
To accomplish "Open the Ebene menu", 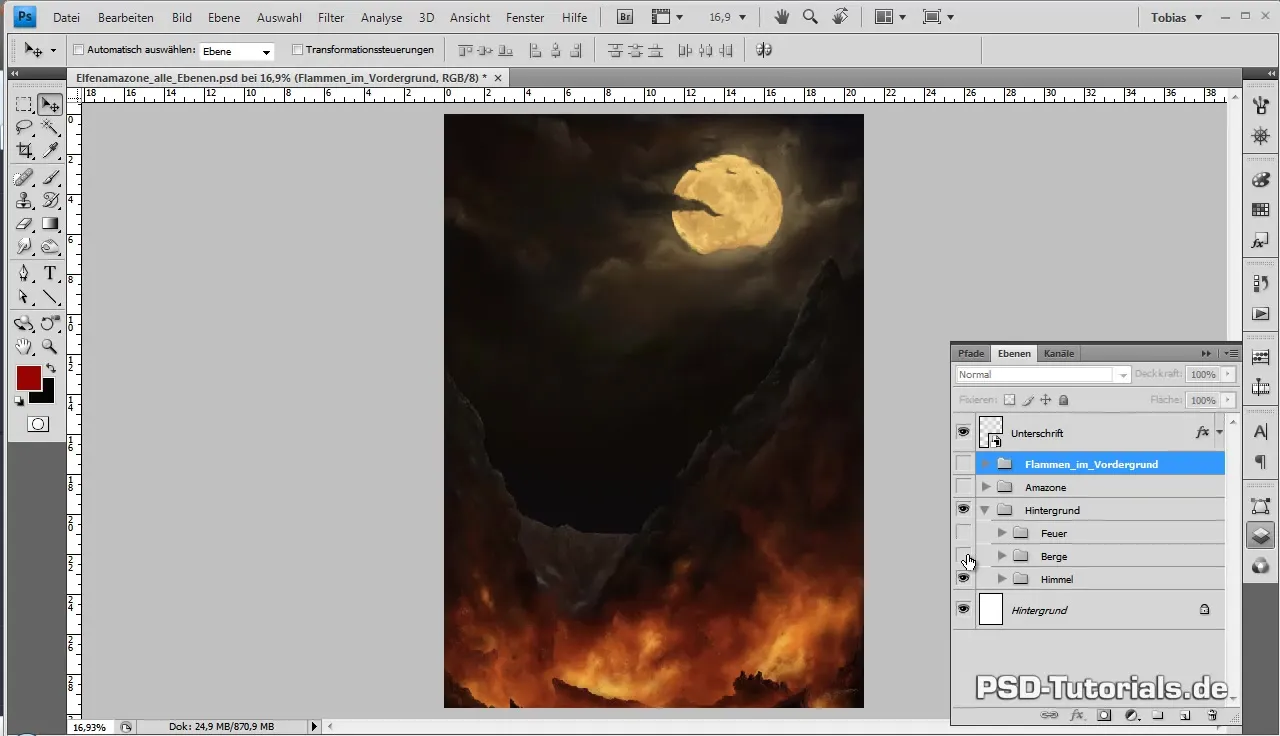I will tap(224, 18).
